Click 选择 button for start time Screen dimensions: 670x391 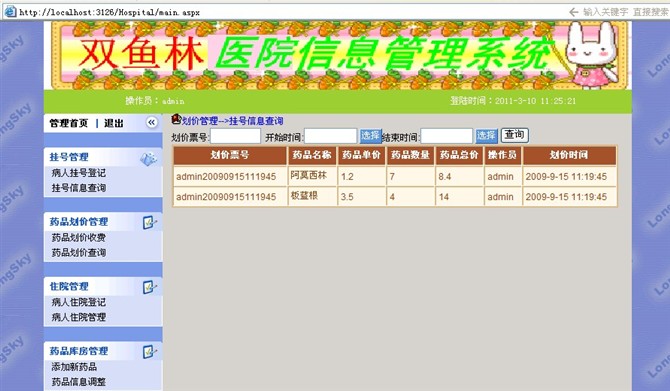point(370,136)
